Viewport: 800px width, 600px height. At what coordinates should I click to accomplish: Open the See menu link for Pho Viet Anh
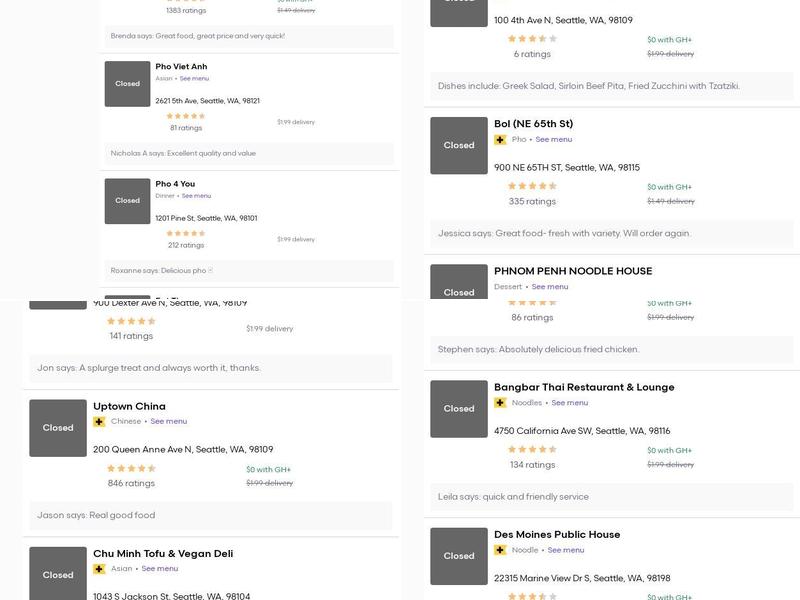pos(194,78)
